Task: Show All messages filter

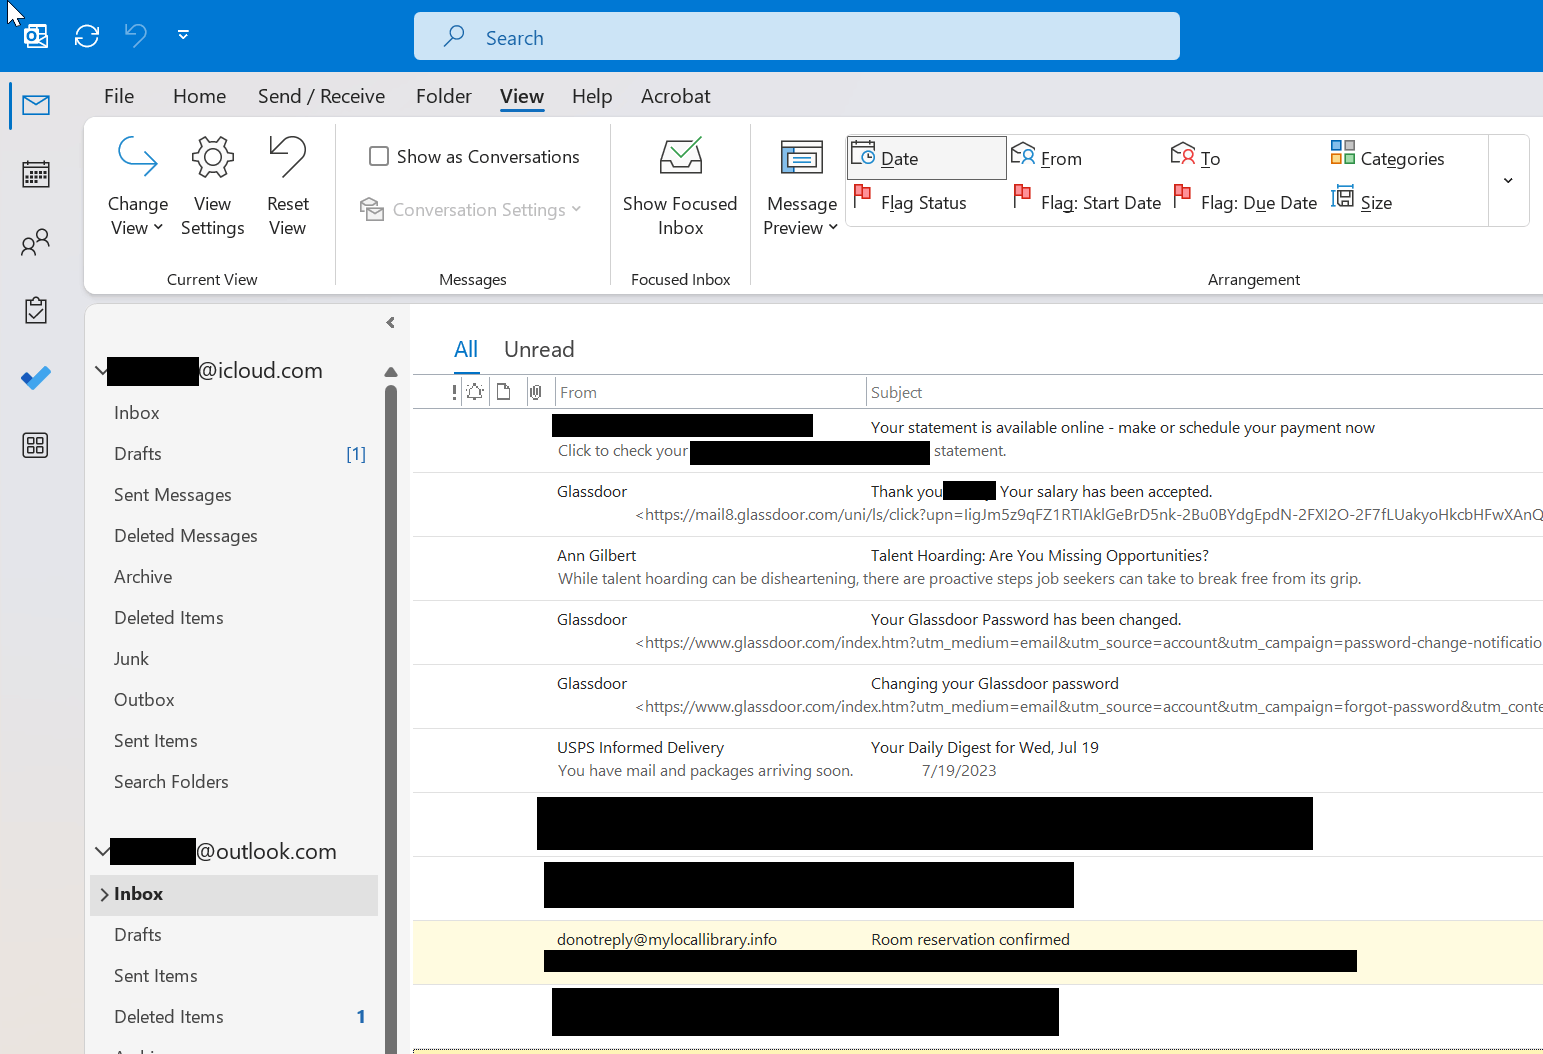Action: click(x=466, y=349)
